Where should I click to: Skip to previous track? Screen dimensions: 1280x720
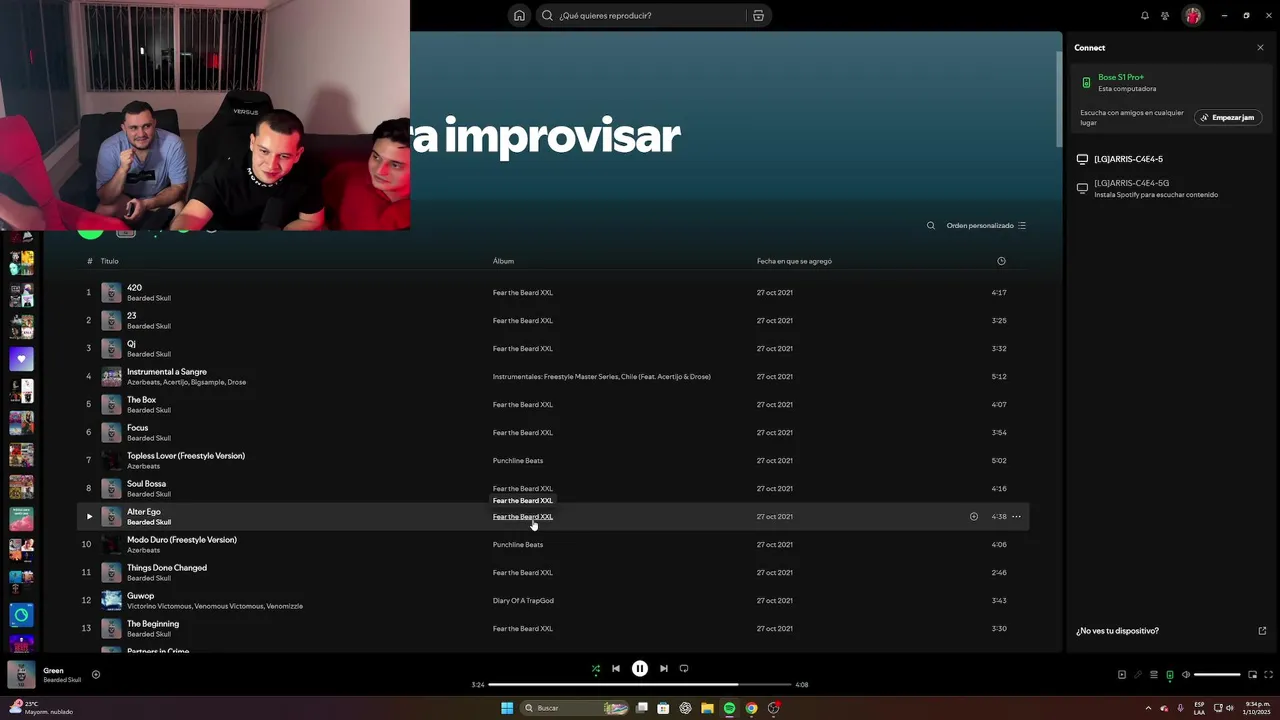(x=616, y=669)
